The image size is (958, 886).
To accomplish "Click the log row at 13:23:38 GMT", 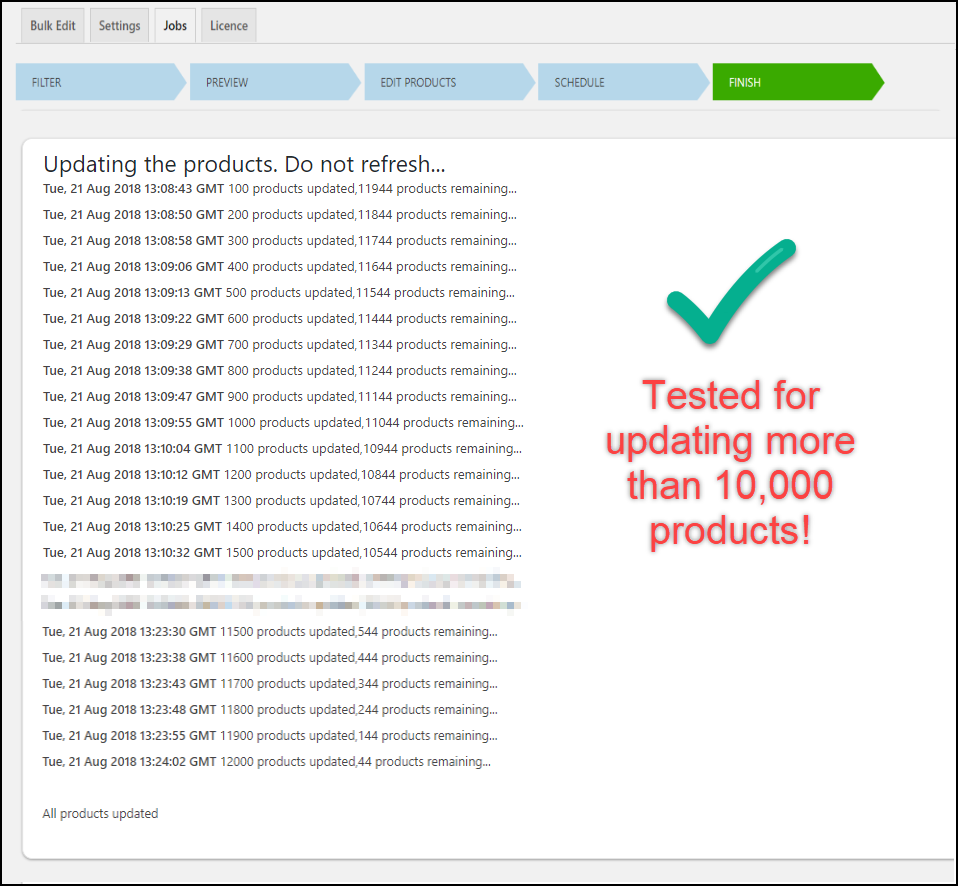I will (270, 658).
